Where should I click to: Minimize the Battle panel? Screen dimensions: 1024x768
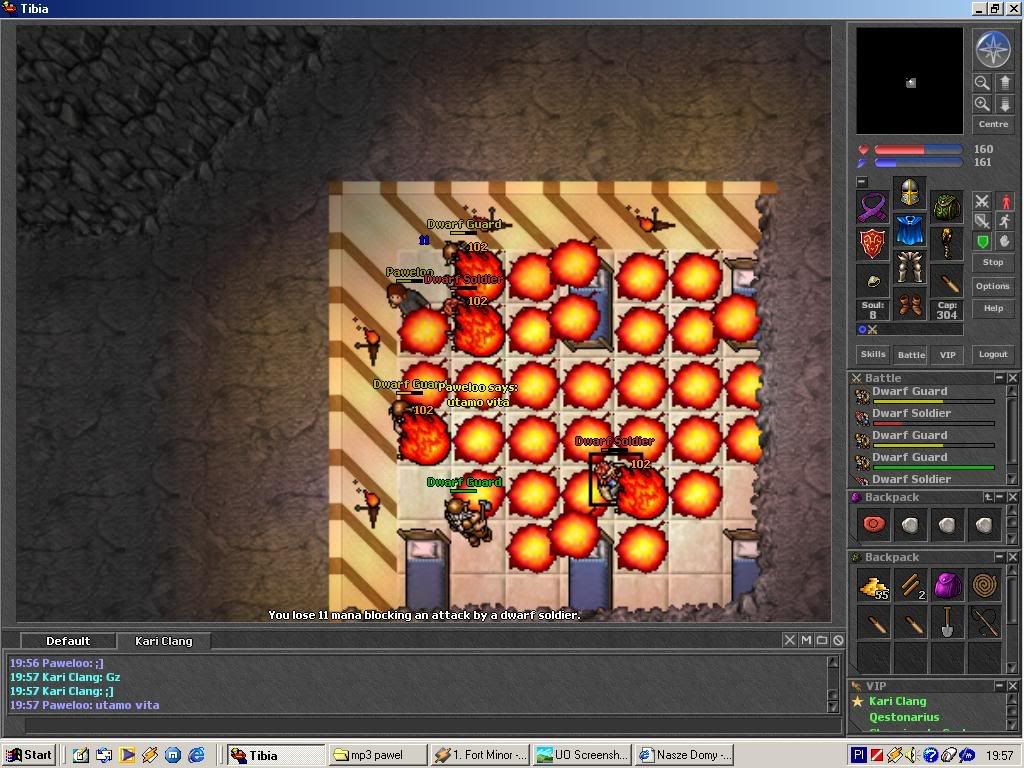pos(999,377)
